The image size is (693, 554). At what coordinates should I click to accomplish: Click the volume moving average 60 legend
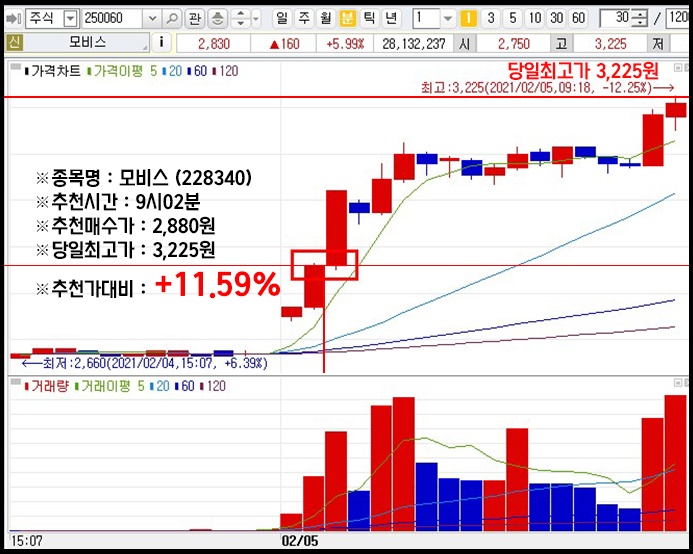click(x=185, y=386)
